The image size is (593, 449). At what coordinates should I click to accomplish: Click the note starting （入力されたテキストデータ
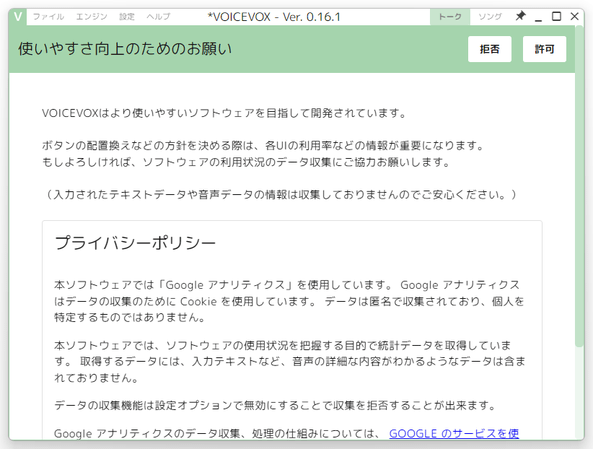pos(280,195)
